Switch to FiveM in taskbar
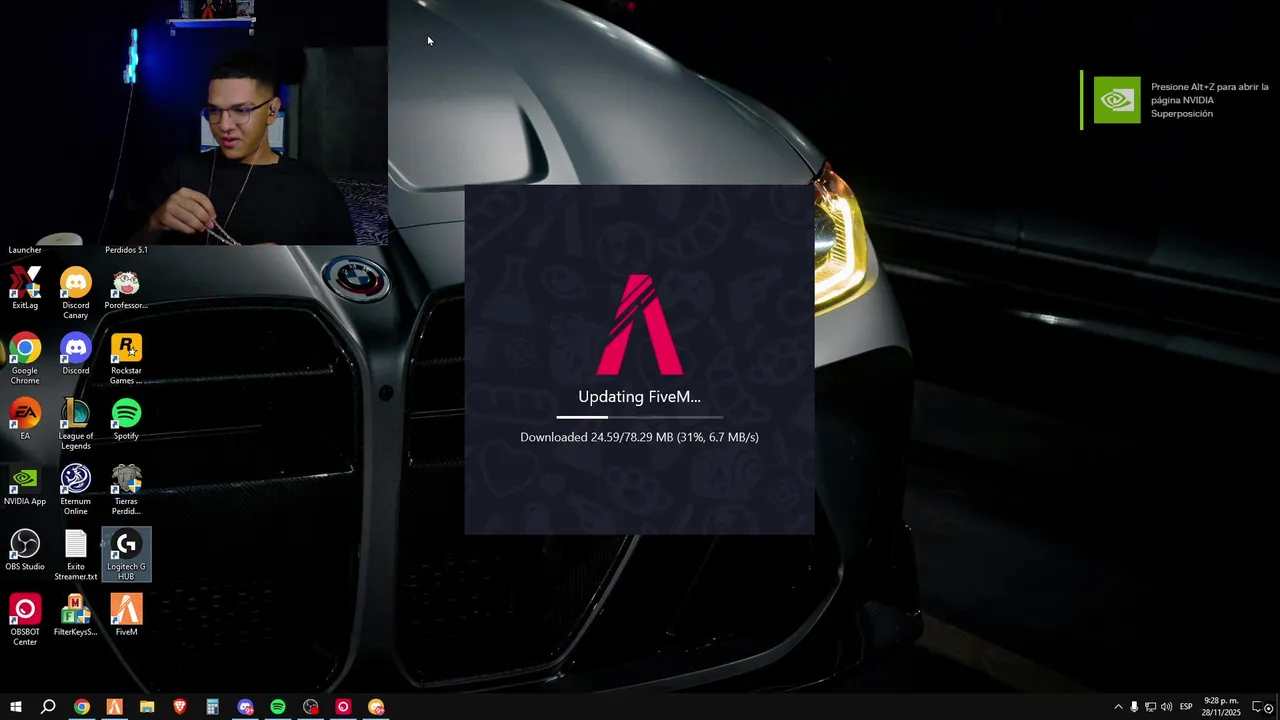The image size is (1280, 720). point(114,707)
